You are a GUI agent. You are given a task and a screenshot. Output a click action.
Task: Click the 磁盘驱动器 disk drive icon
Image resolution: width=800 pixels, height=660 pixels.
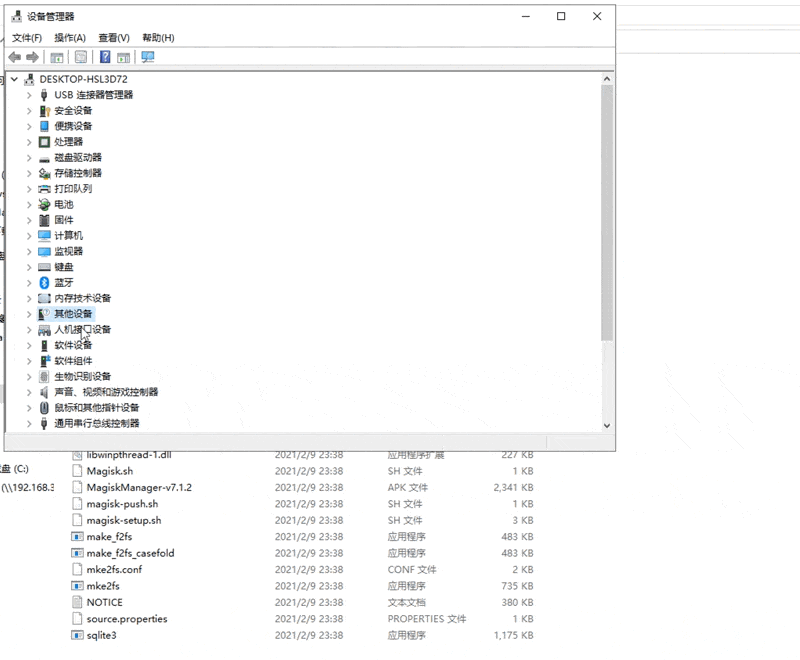[44, 158]
